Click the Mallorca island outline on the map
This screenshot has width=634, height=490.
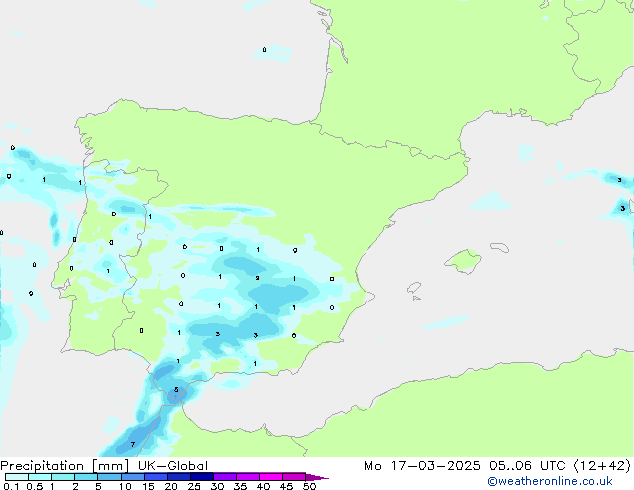463,262
